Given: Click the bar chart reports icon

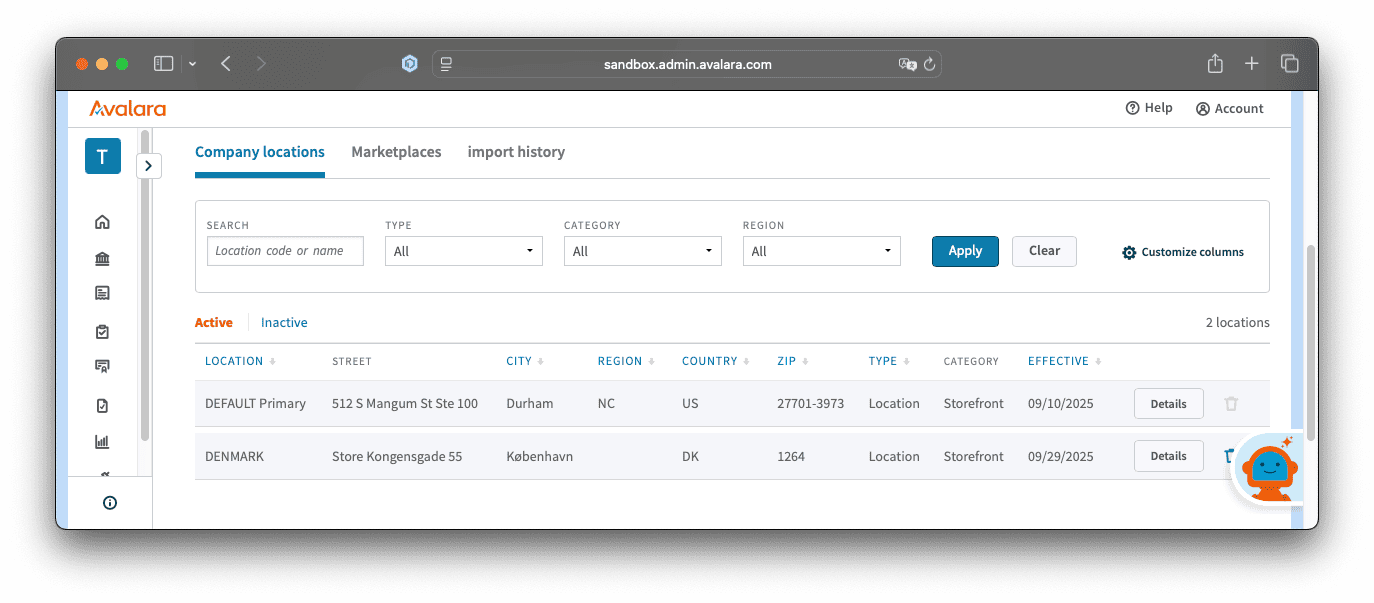Looking at the screenshot, I should pyautogui.click(x=102, y=441).
